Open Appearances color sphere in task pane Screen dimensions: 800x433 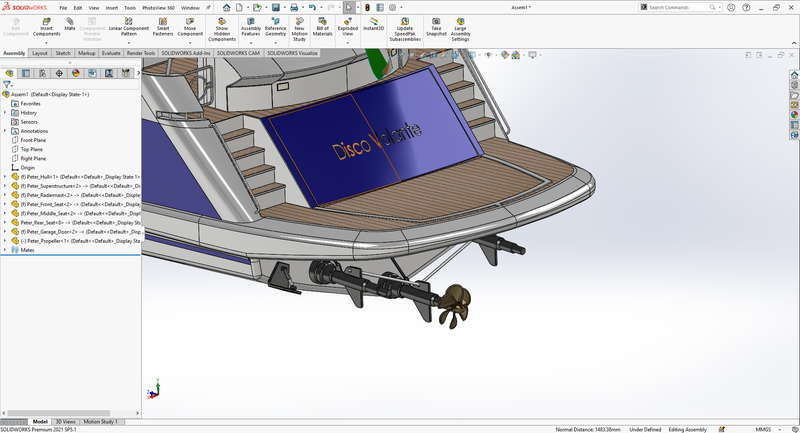point(794,115)
